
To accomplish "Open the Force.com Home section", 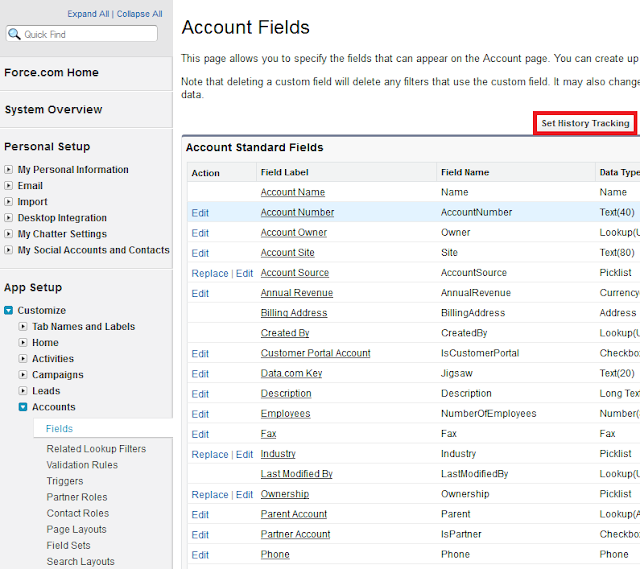I will click(x=51, y=72).
